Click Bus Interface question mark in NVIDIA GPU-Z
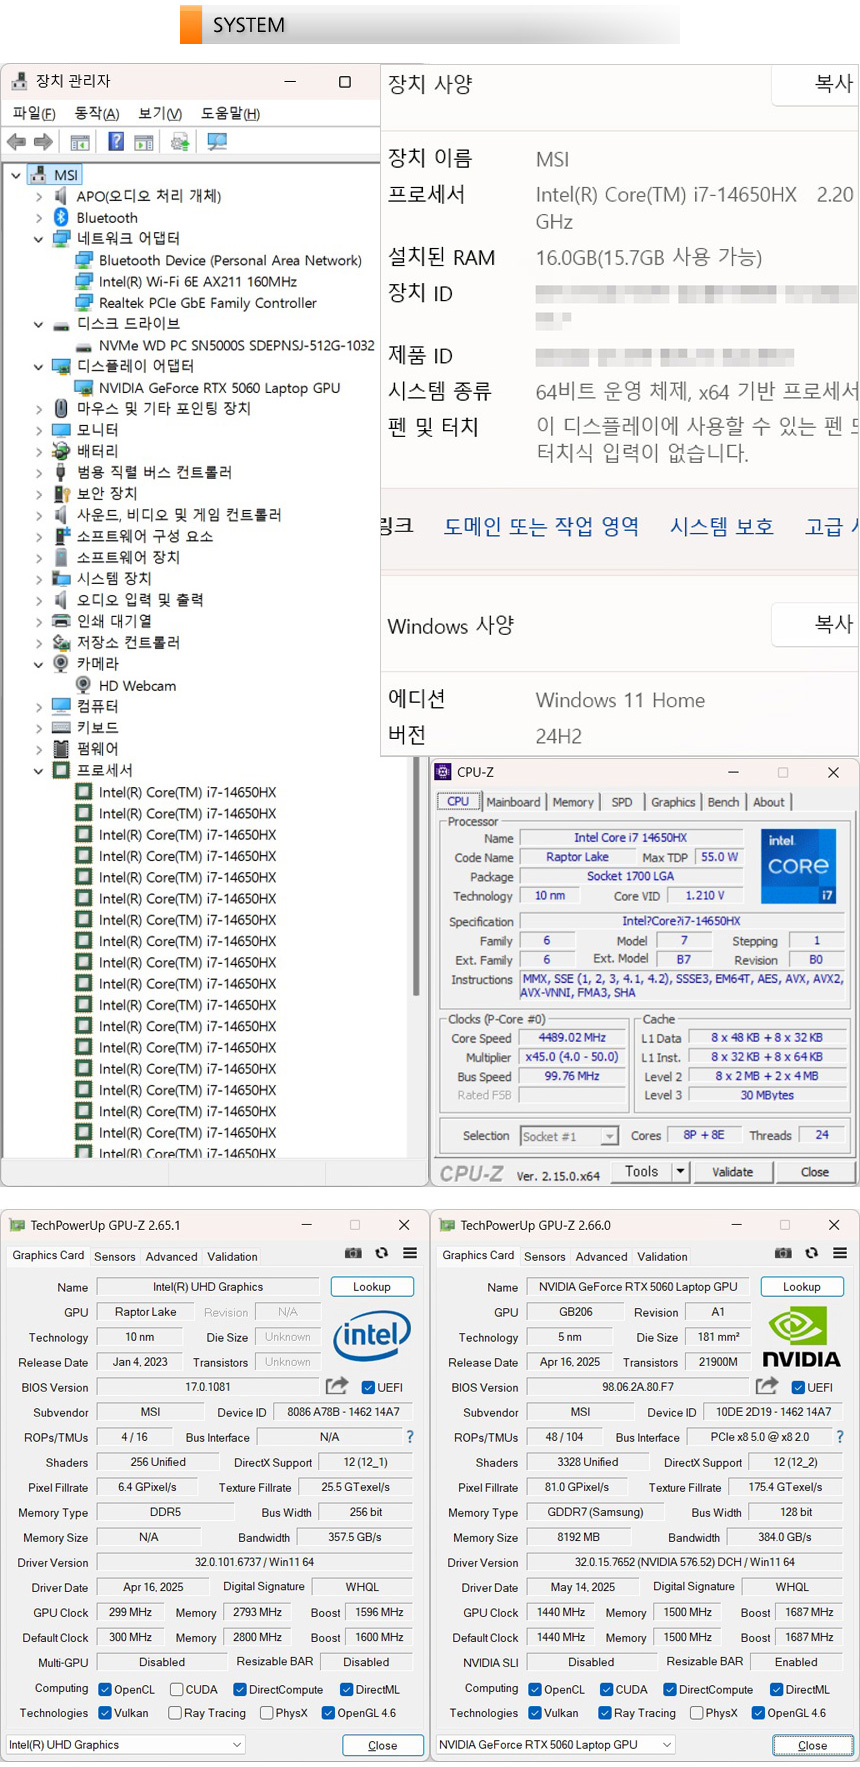 [x=839, y=1437]
